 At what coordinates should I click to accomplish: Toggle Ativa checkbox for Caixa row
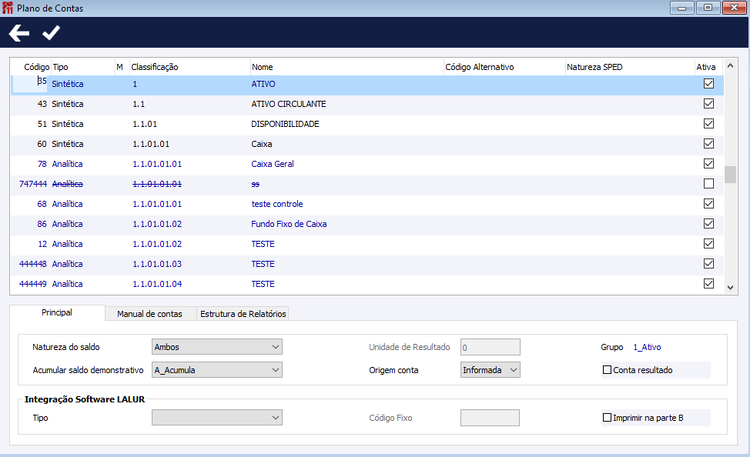coord(709,144)
